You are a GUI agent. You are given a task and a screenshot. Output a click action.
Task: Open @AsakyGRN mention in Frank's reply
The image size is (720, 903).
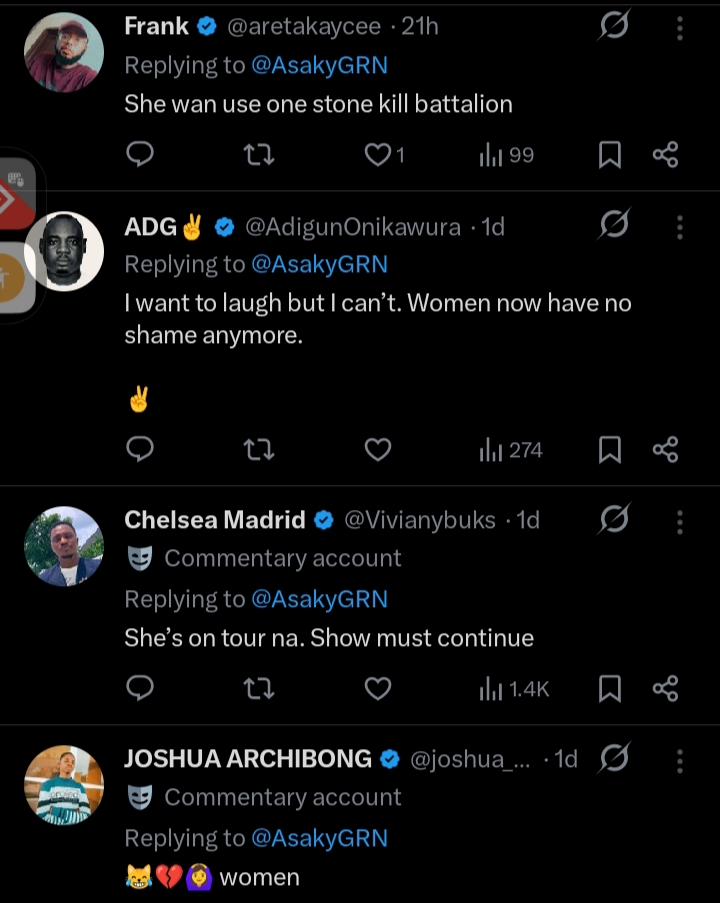click(319, 65)
